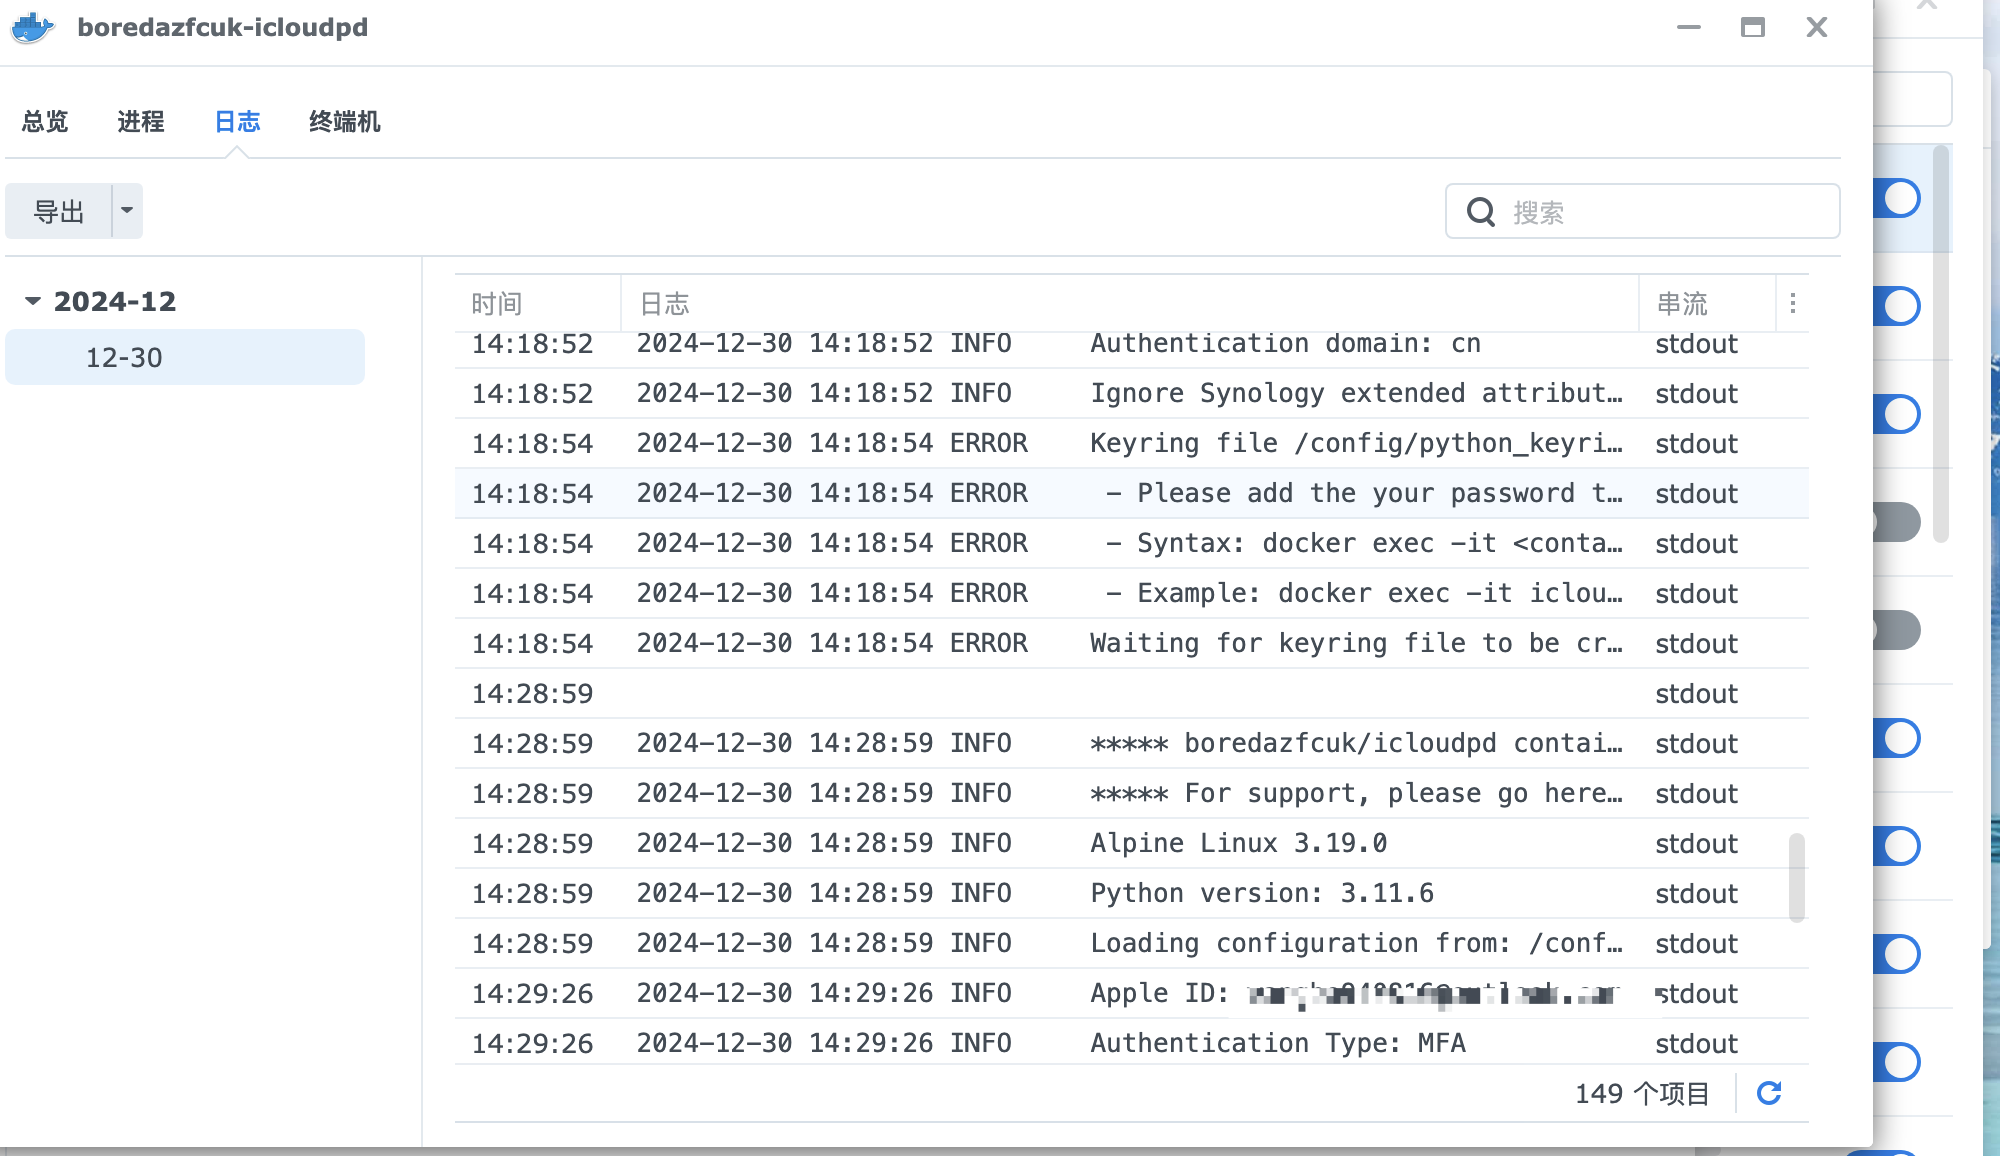Toggle the eighth switch in background window
2000x1156 pixels.
[x=1897, y=954]
